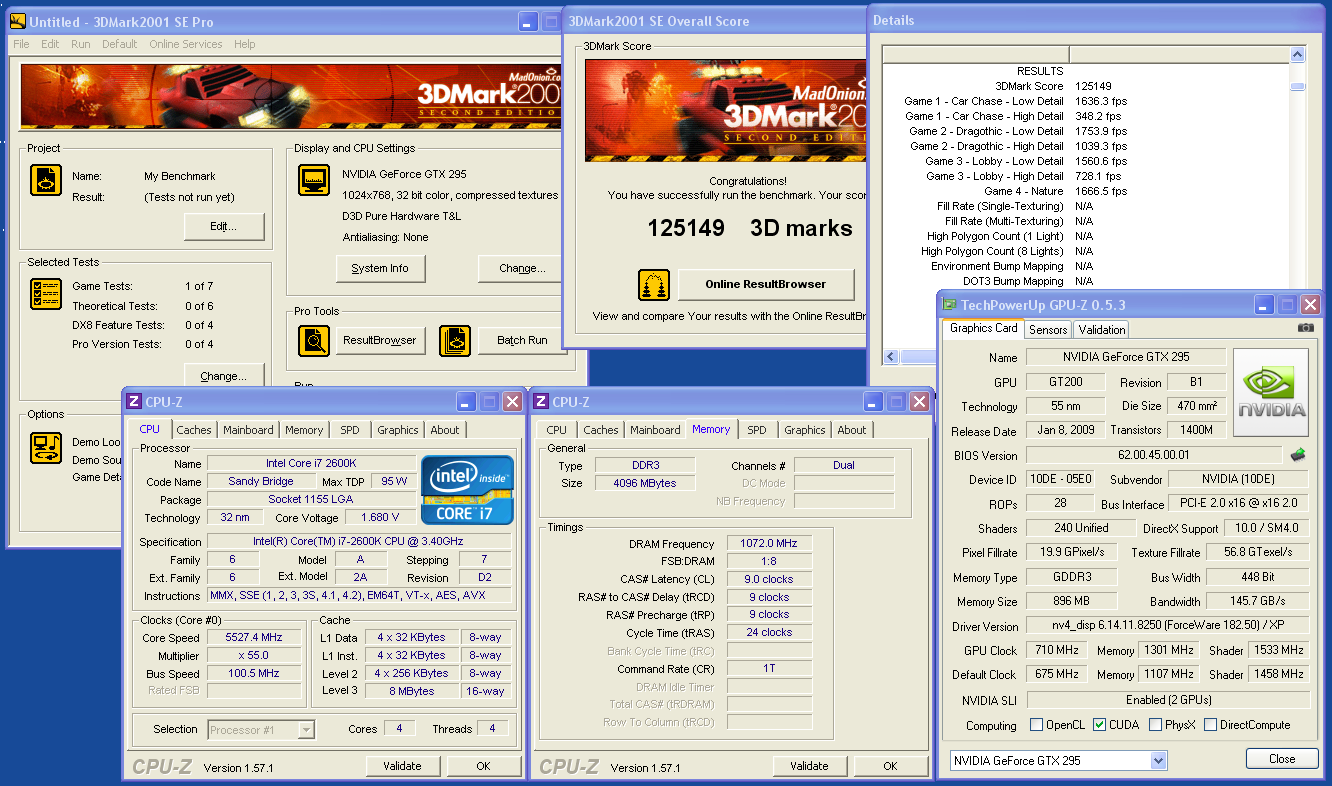Click the GPU-Z BIOS Version field

1156,455
